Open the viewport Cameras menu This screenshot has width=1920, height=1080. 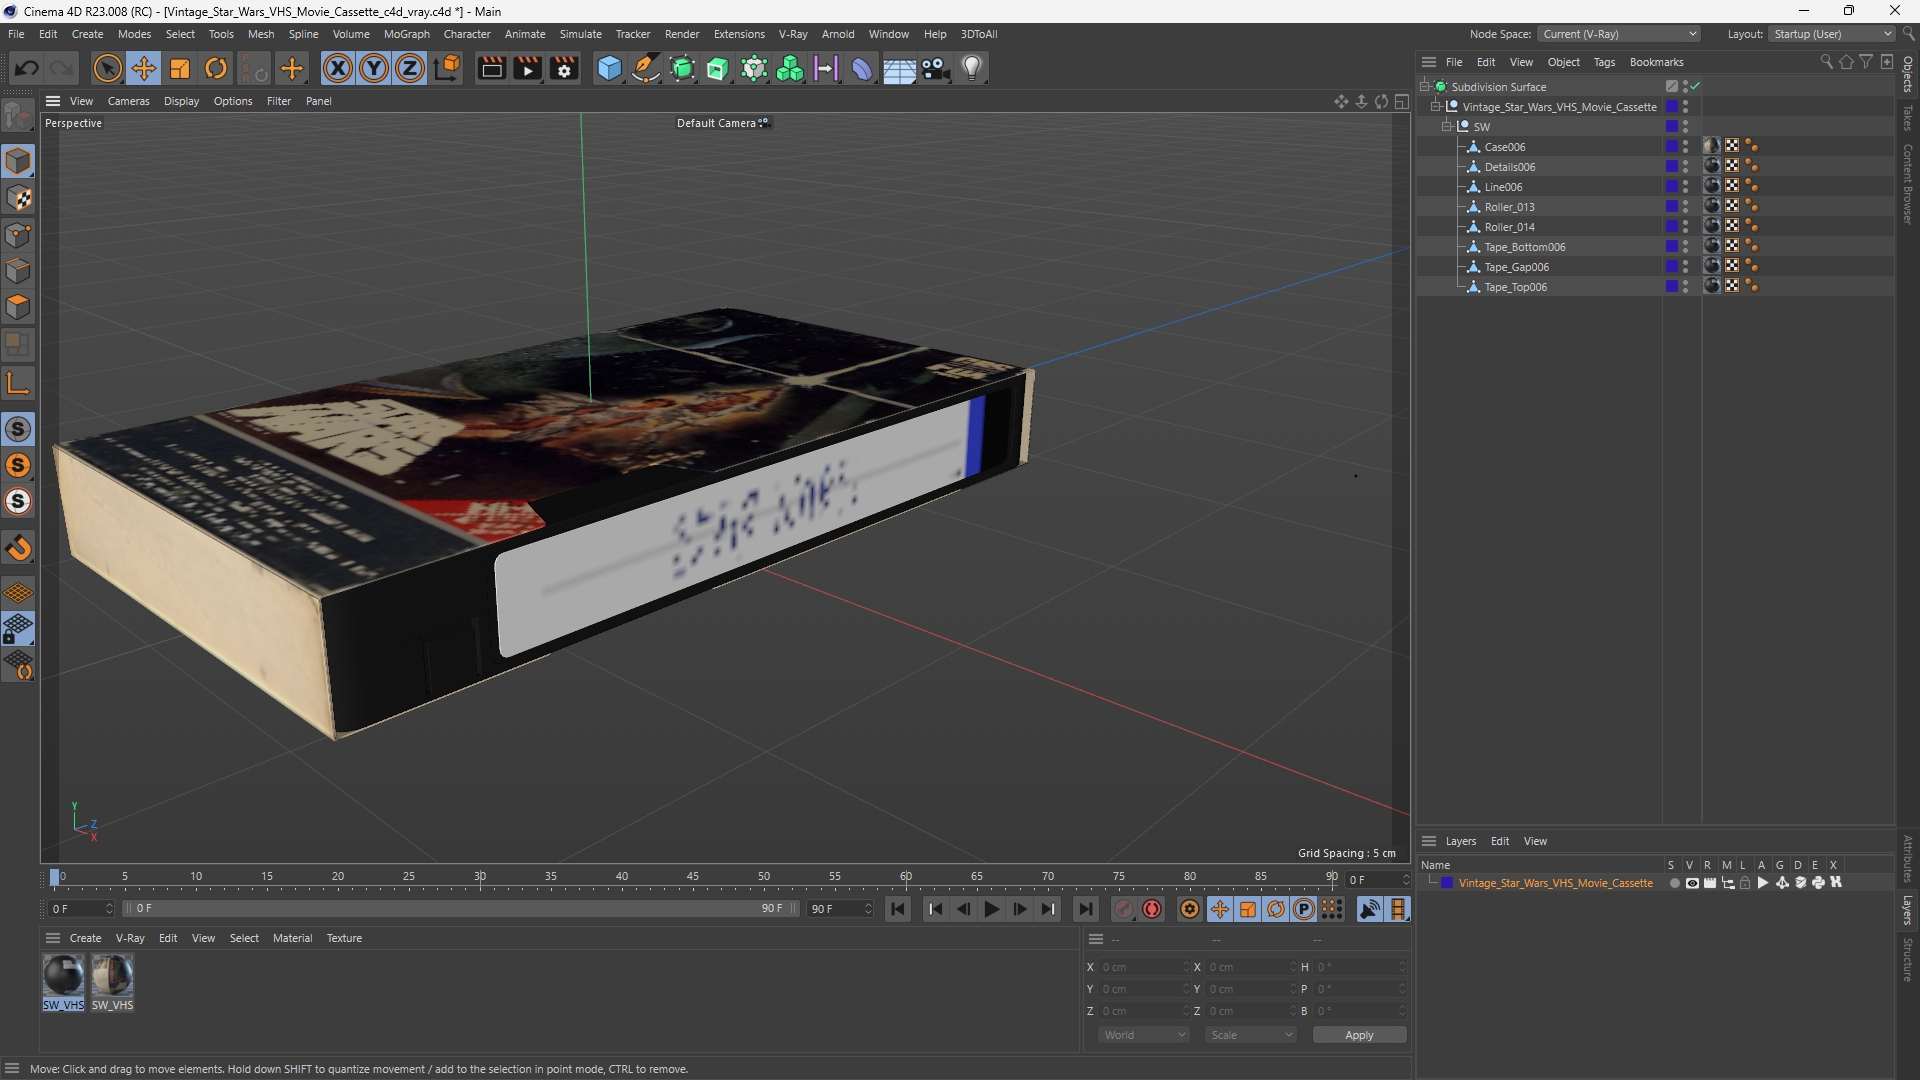pos(128,101)
